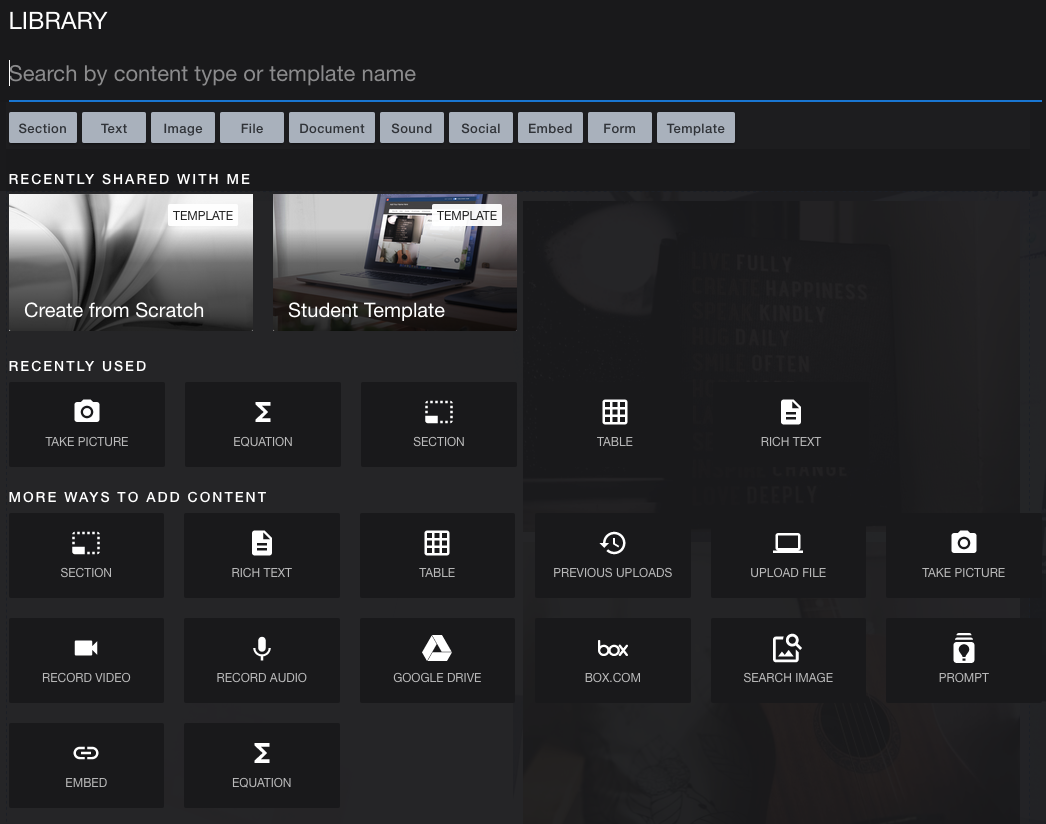Filter library by Document
Screen dimensions: 1046x824
point(332,127)
